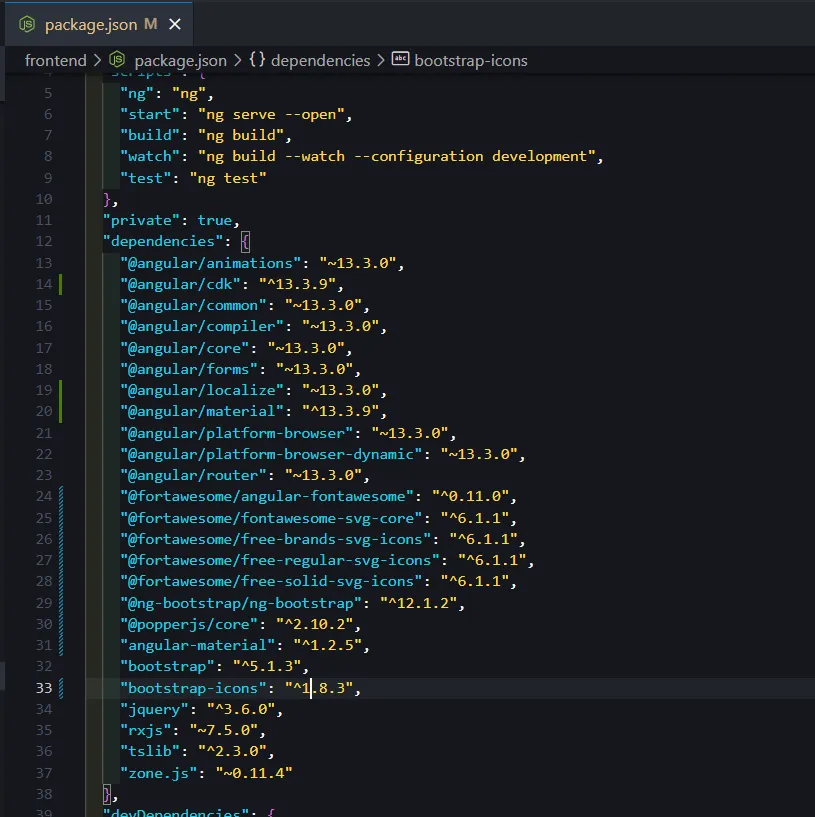Click the "@ng-bootstrap/ng-bootstrap" dependency
Image resolution: width=815 pixels, height=817 pixels.
point(241,603)
